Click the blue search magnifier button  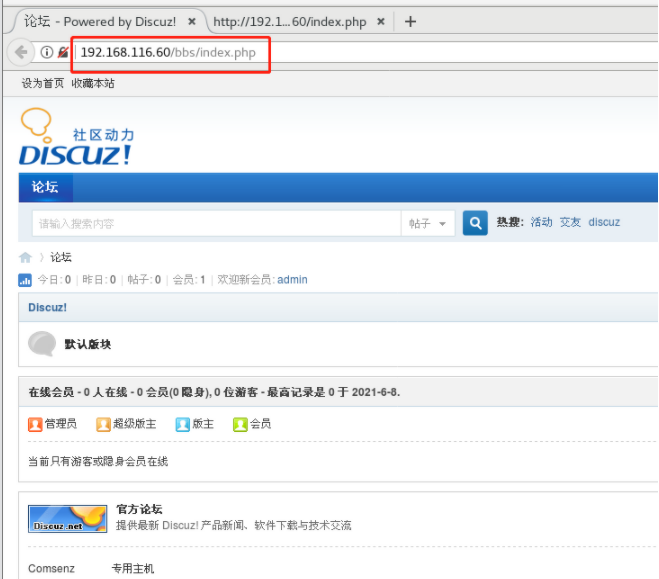coord(475,223)
